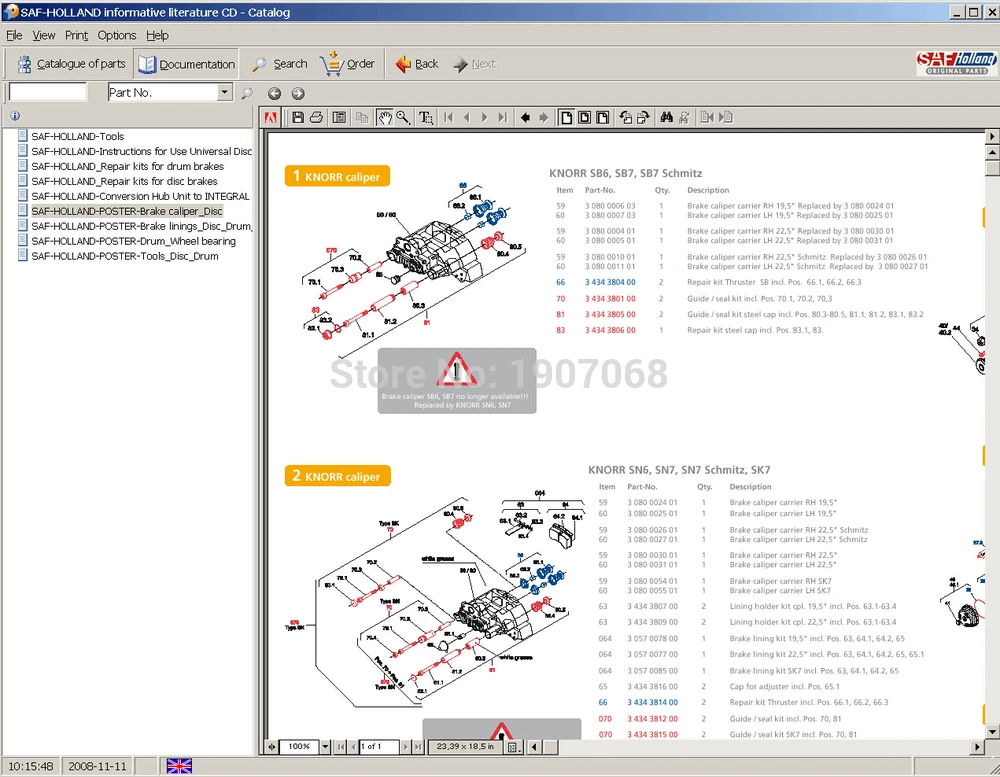Open Repair kits for disc brakes
The image size is (1000, 777).
tap(124, 181)
